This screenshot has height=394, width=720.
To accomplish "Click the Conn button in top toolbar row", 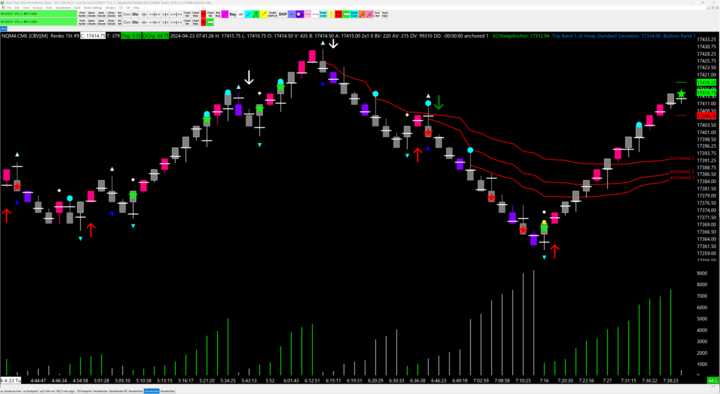I will click(x=127, y=14).
